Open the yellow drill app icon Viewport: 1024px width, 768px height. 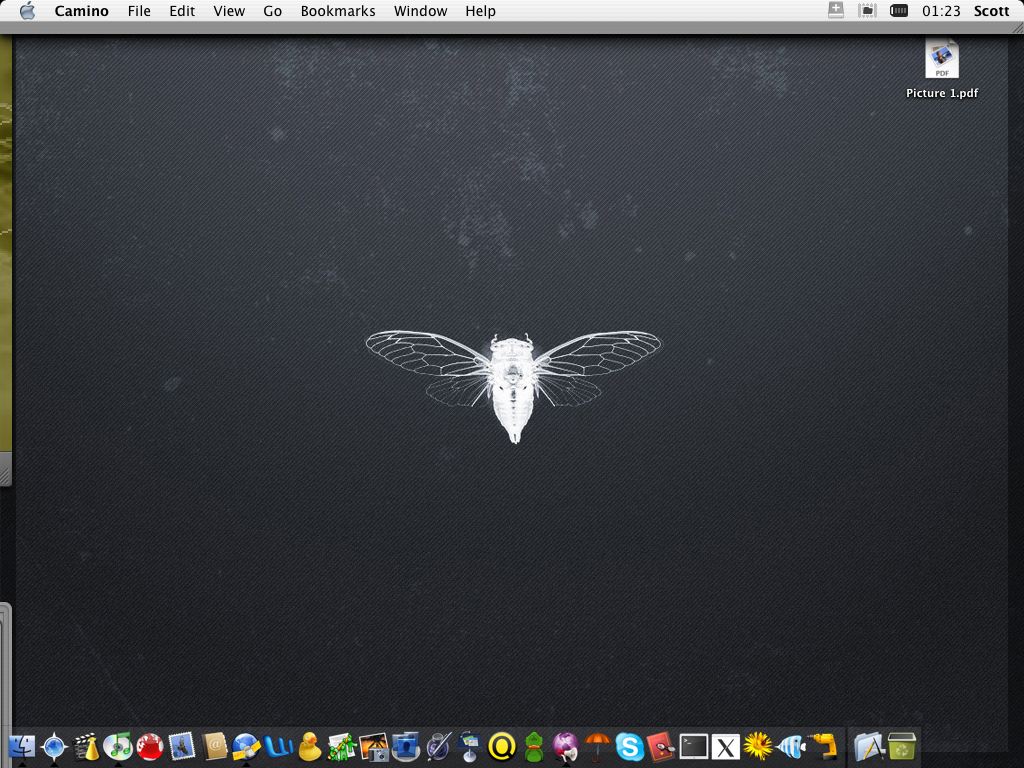(x=822, y=746)
